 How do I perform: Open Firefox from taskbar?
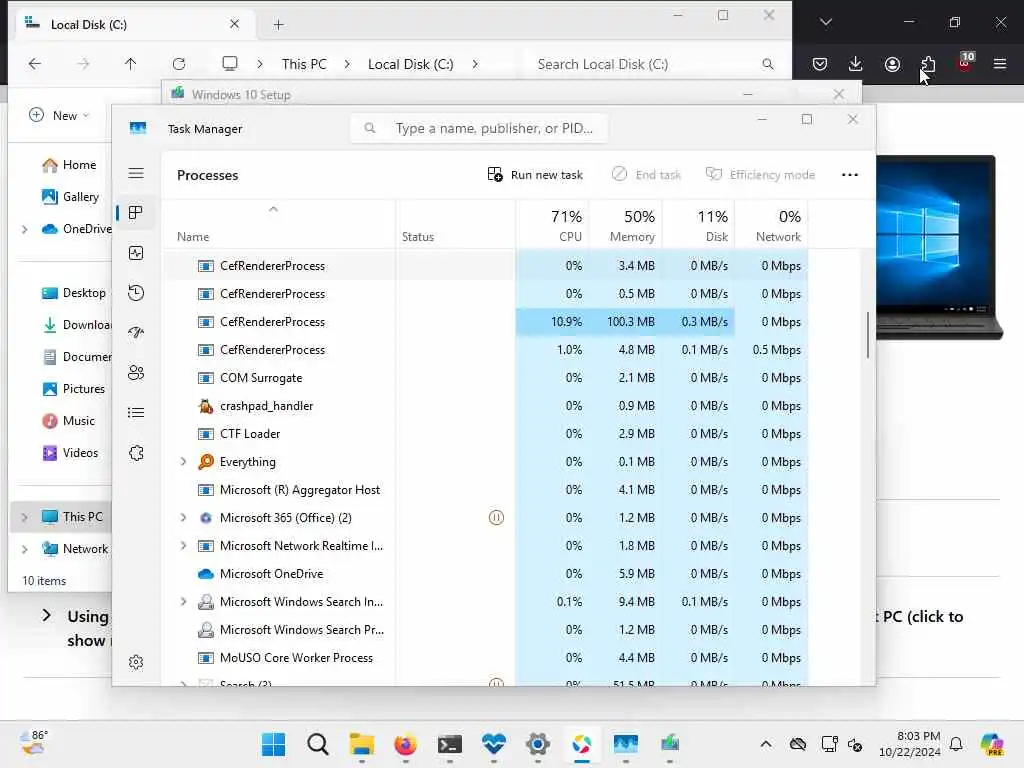405,744
